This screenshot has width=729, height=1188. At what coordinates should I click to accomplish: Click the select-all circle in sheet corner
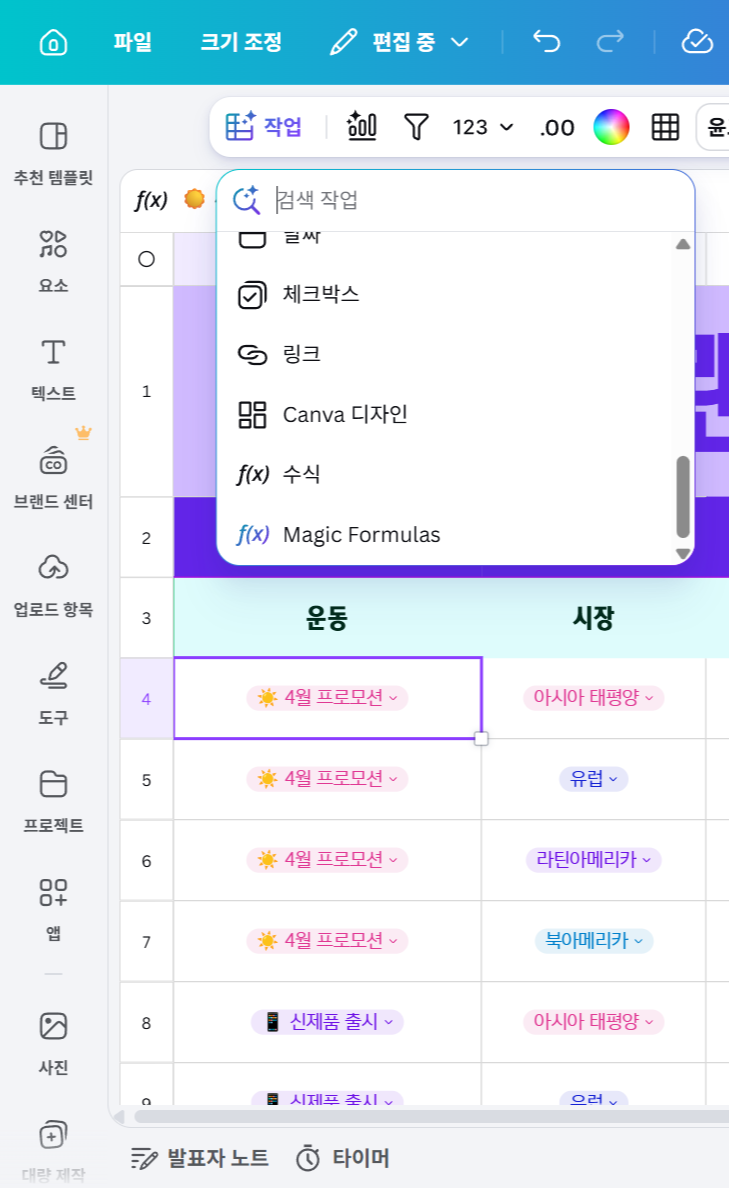[146, 259]
